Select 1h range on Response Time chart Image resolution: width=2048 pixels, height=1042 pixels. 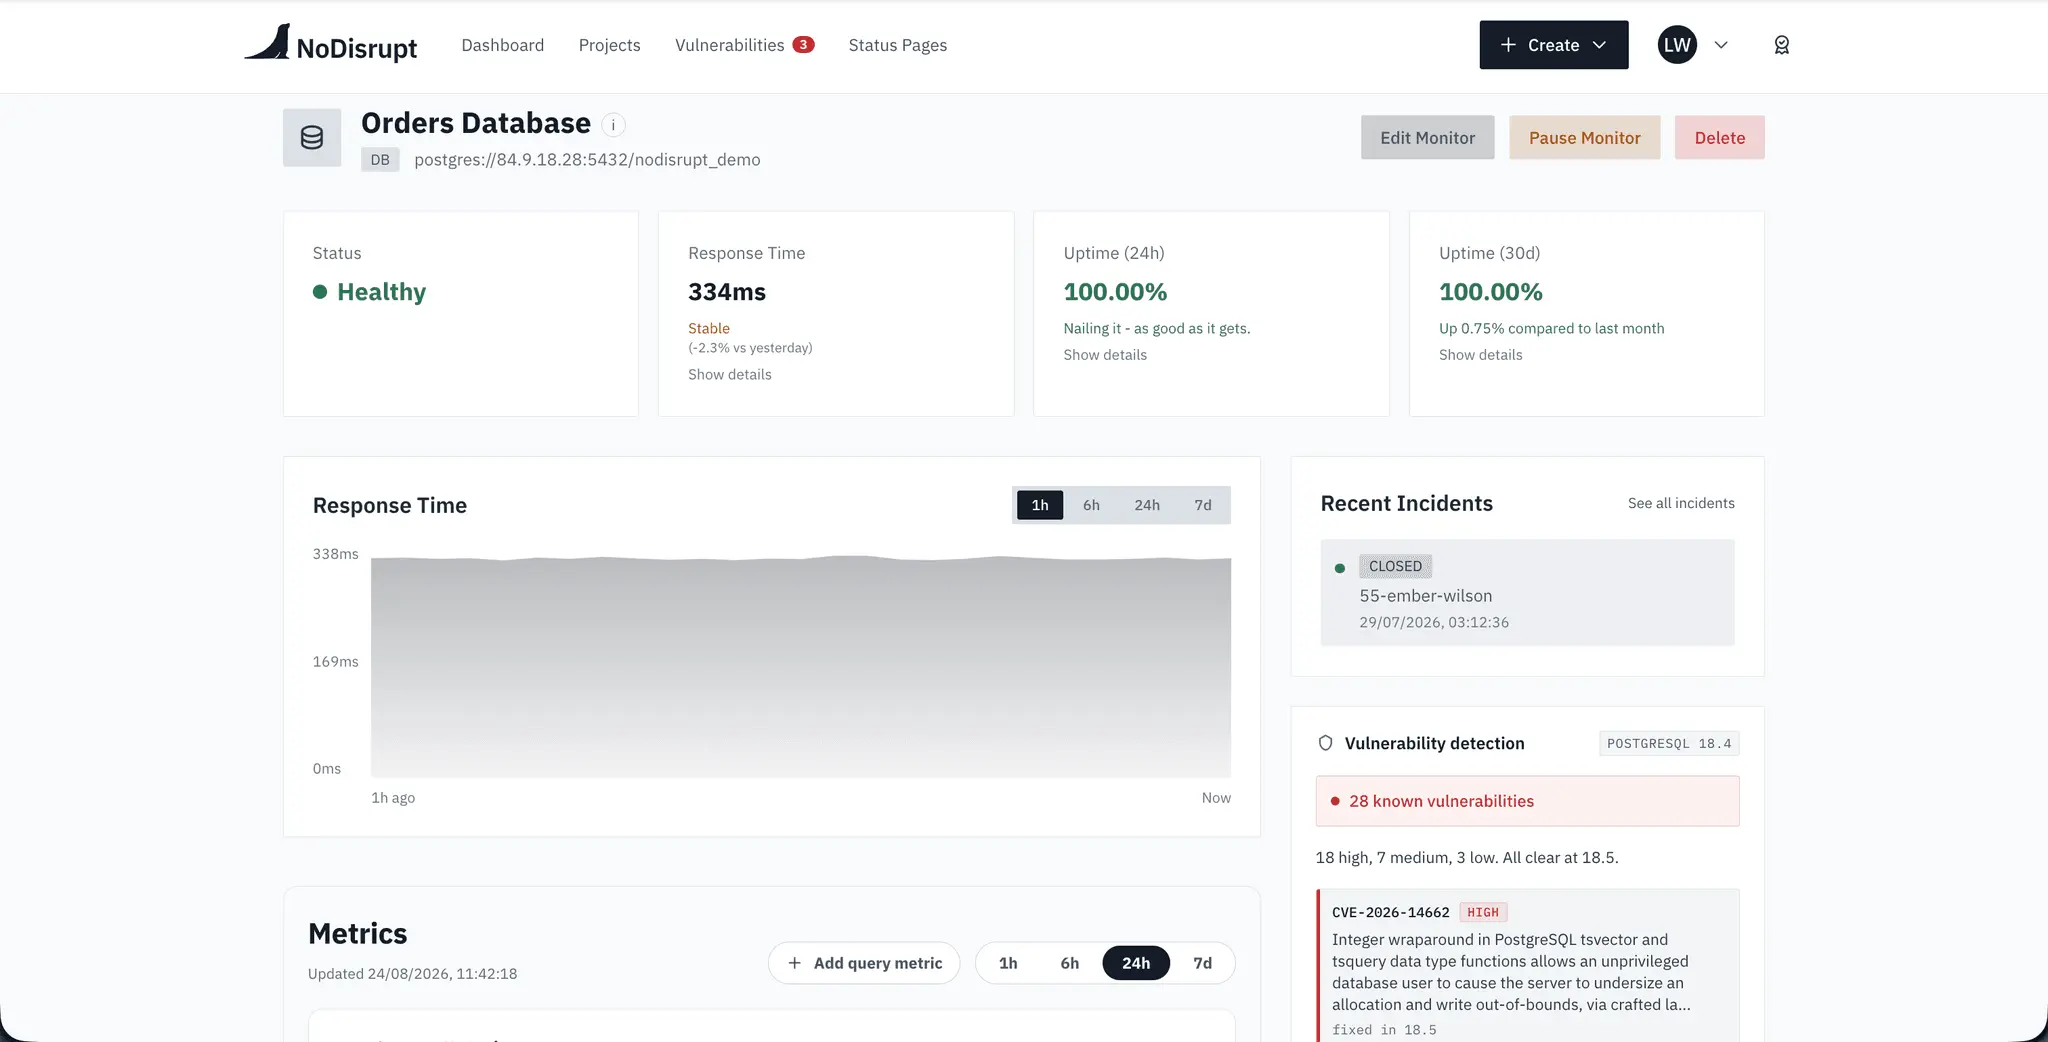coord(1040,505)
